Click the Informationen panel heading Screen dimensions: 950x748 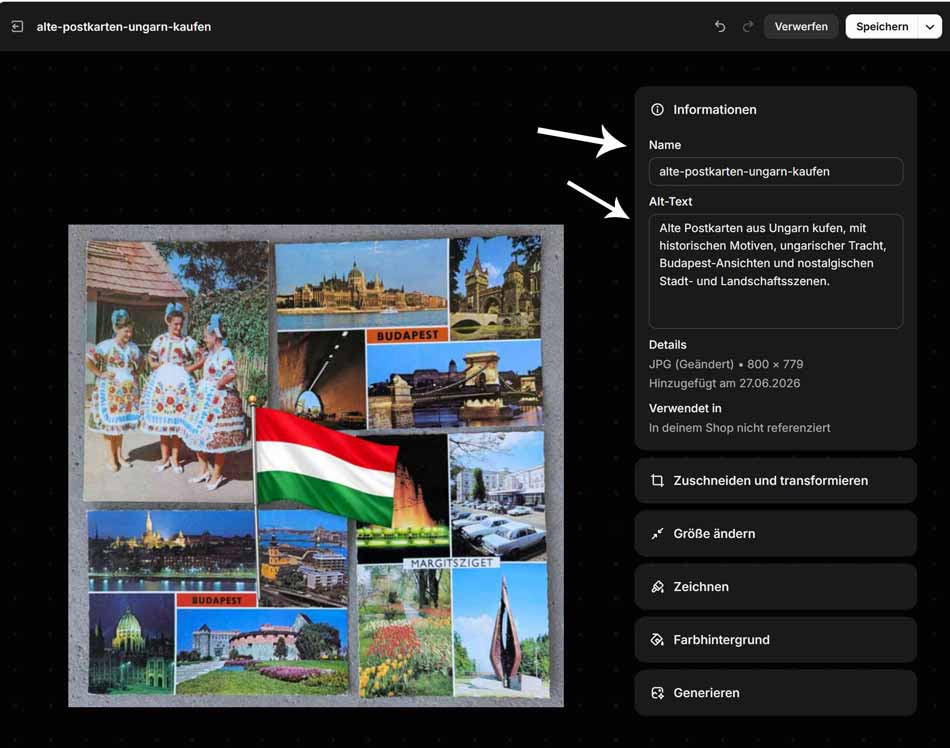pyautogui.click(x=715, y=110)
